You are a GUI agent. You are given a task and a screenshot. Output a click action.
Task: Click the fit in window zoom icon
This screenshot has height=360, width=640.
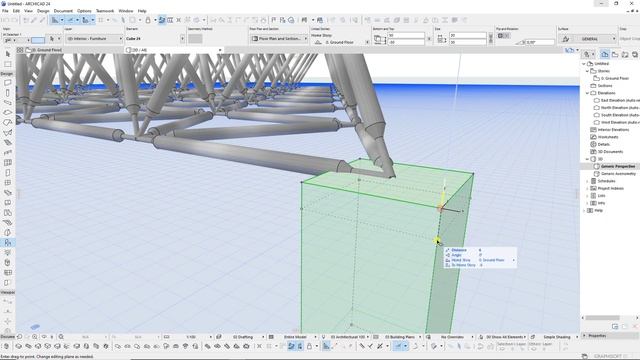(x=61, y=337)
